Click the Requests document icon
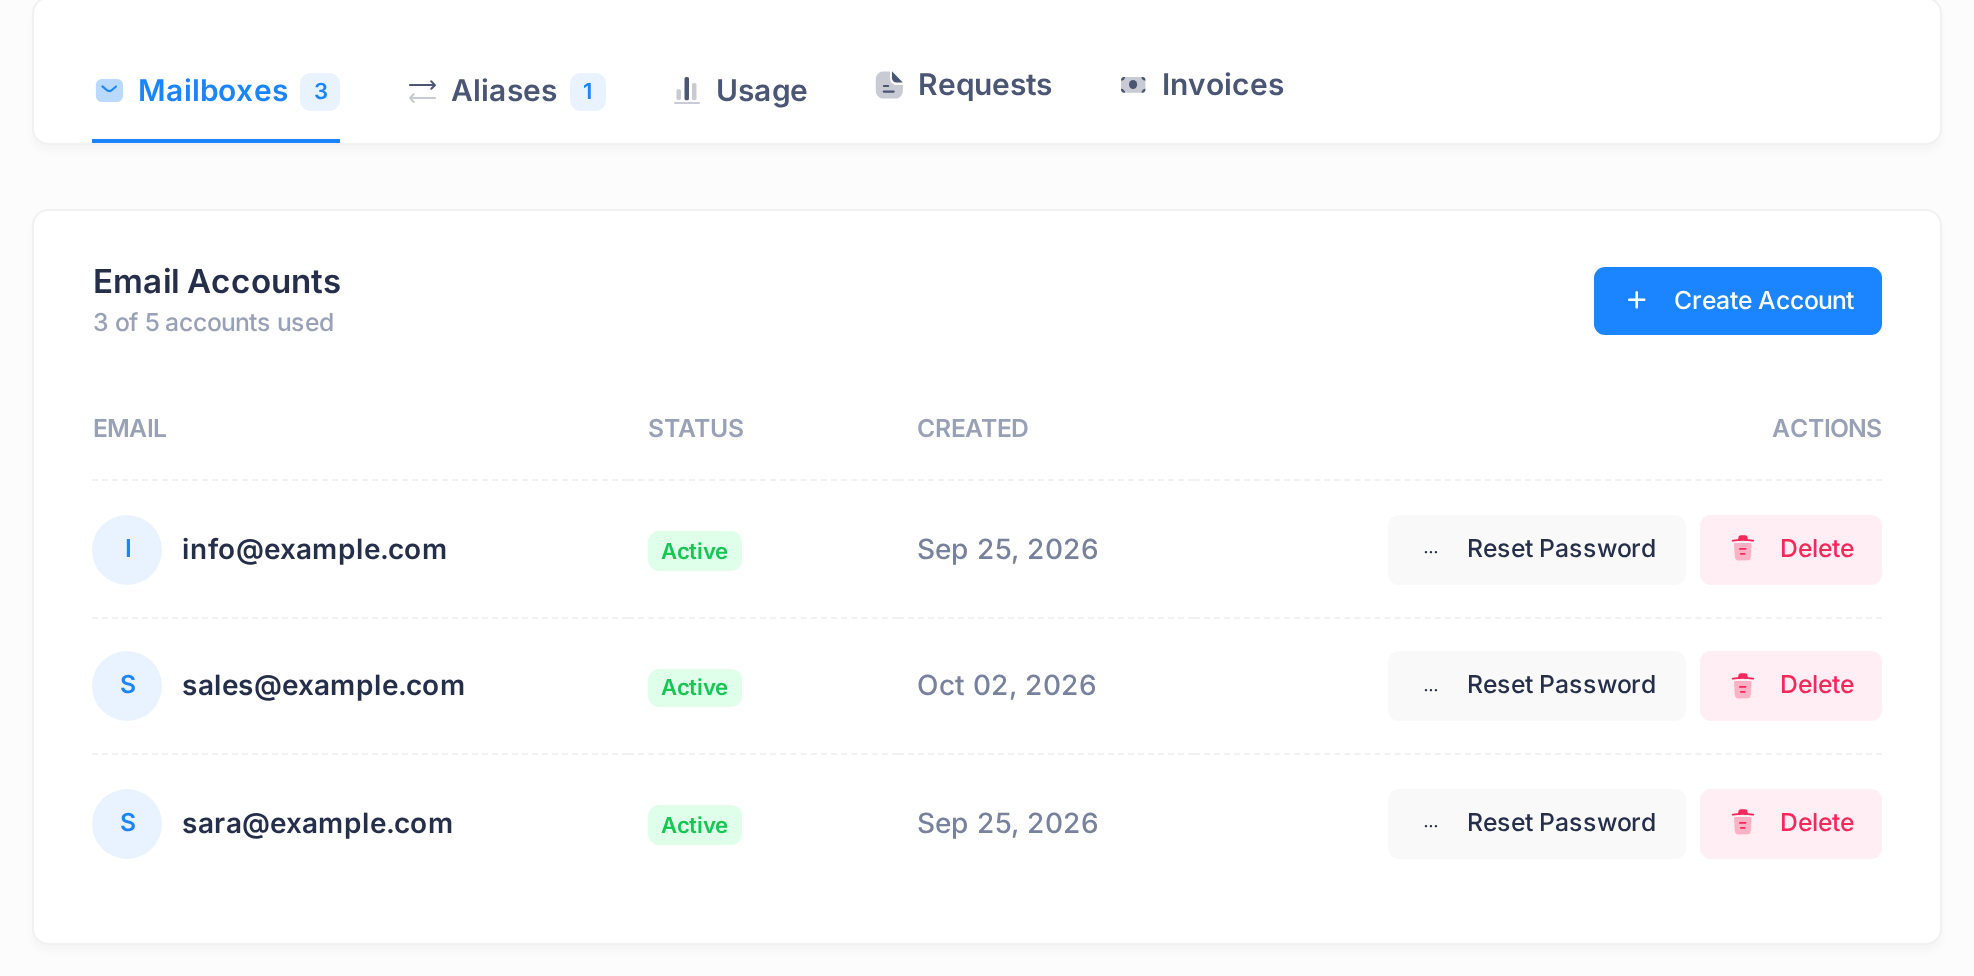Image resolution: width=1974 pixels, height=976 pixels. pos(889,85)
